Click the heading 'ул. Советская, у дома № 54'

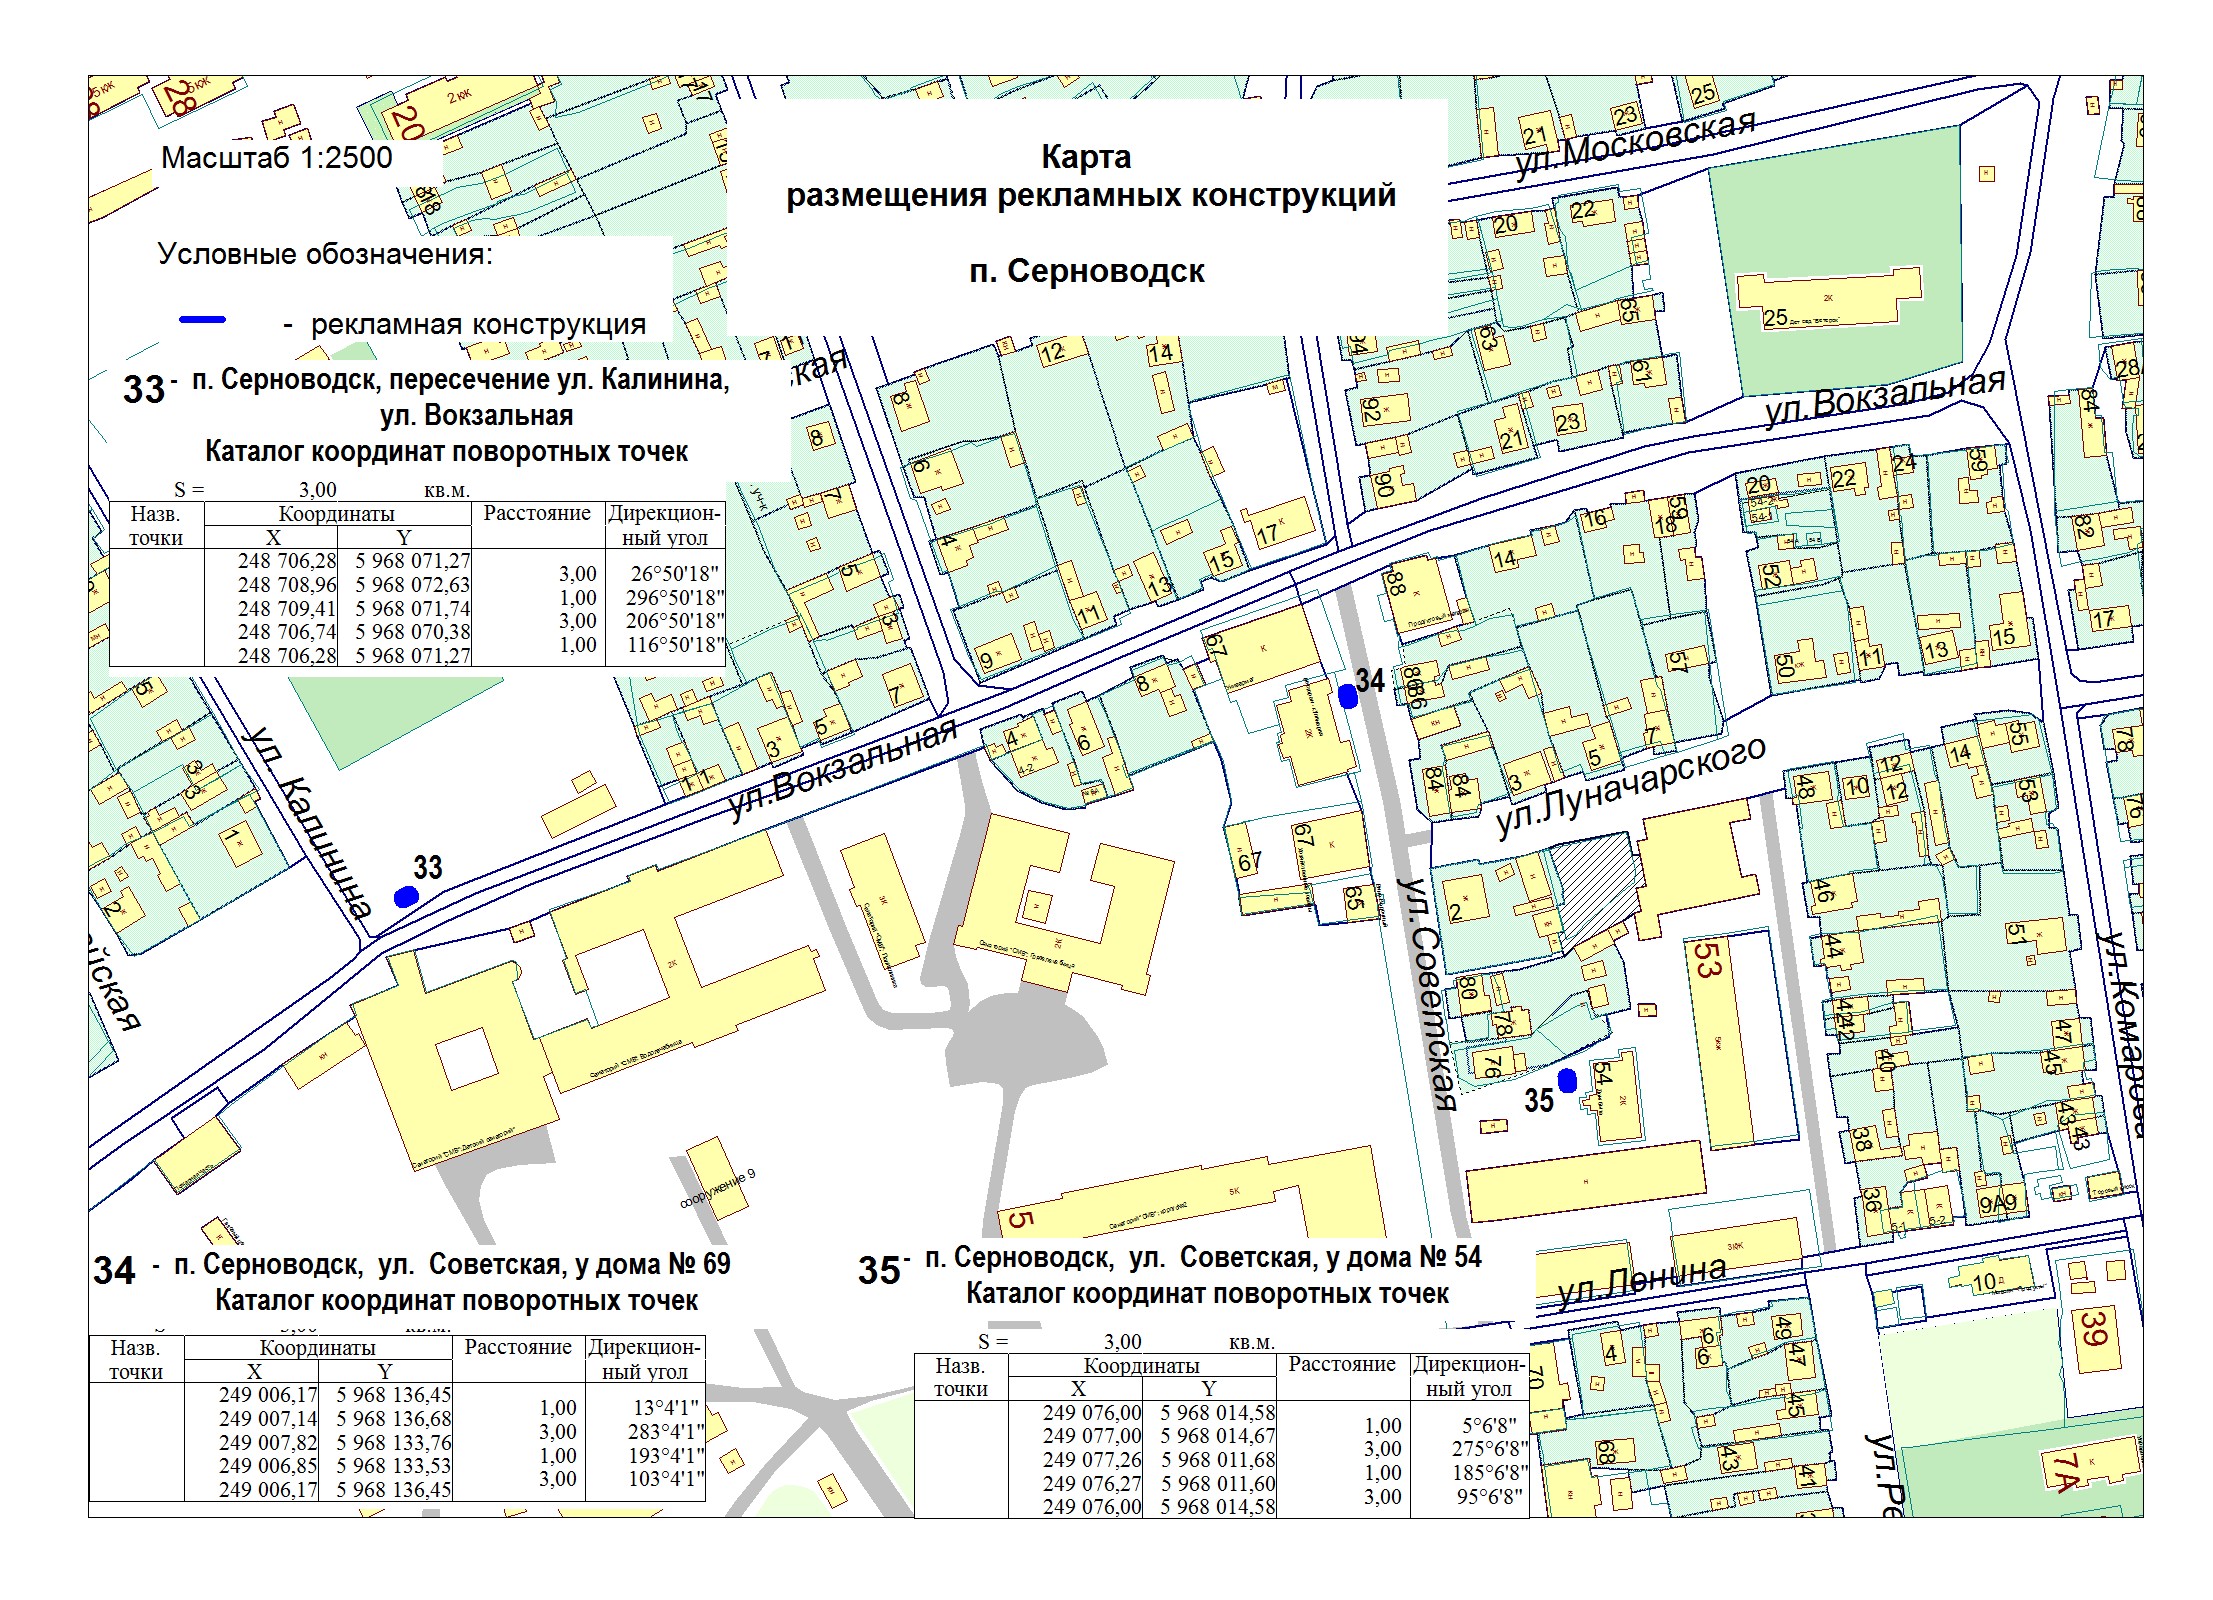(x=1305, y=1258)
